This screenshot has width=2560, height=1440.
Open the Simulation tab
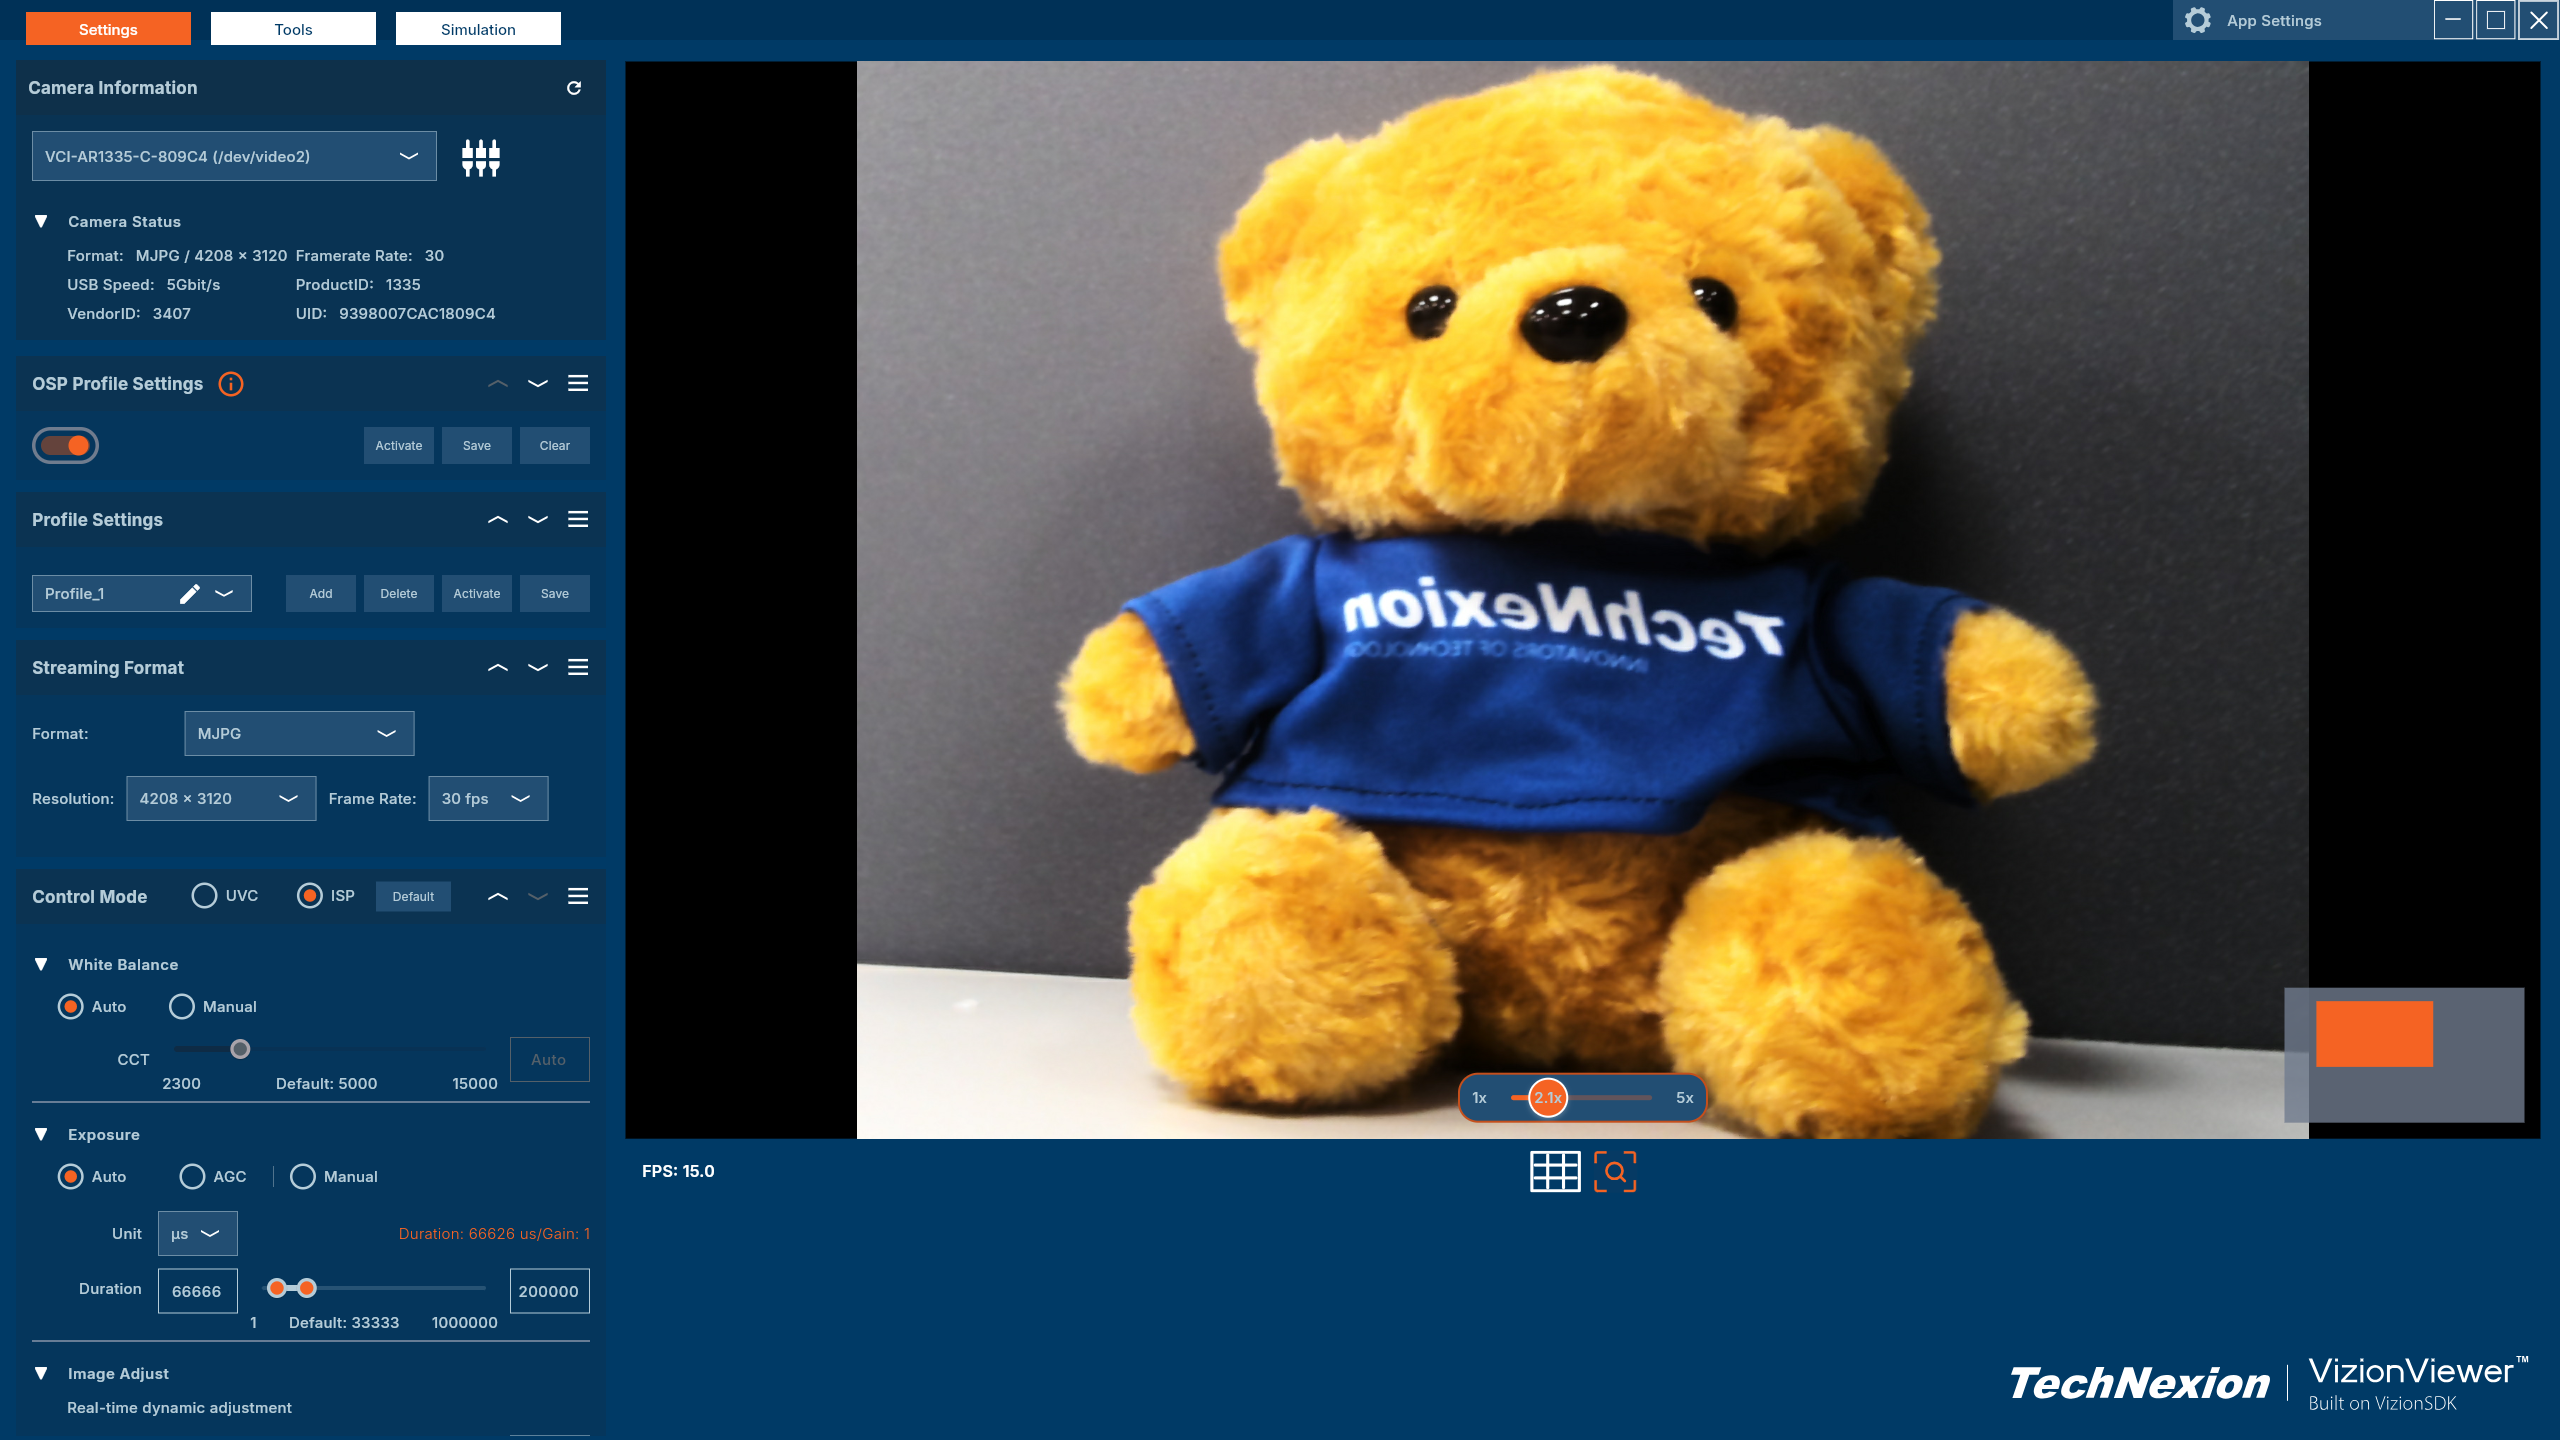(478, 29)
